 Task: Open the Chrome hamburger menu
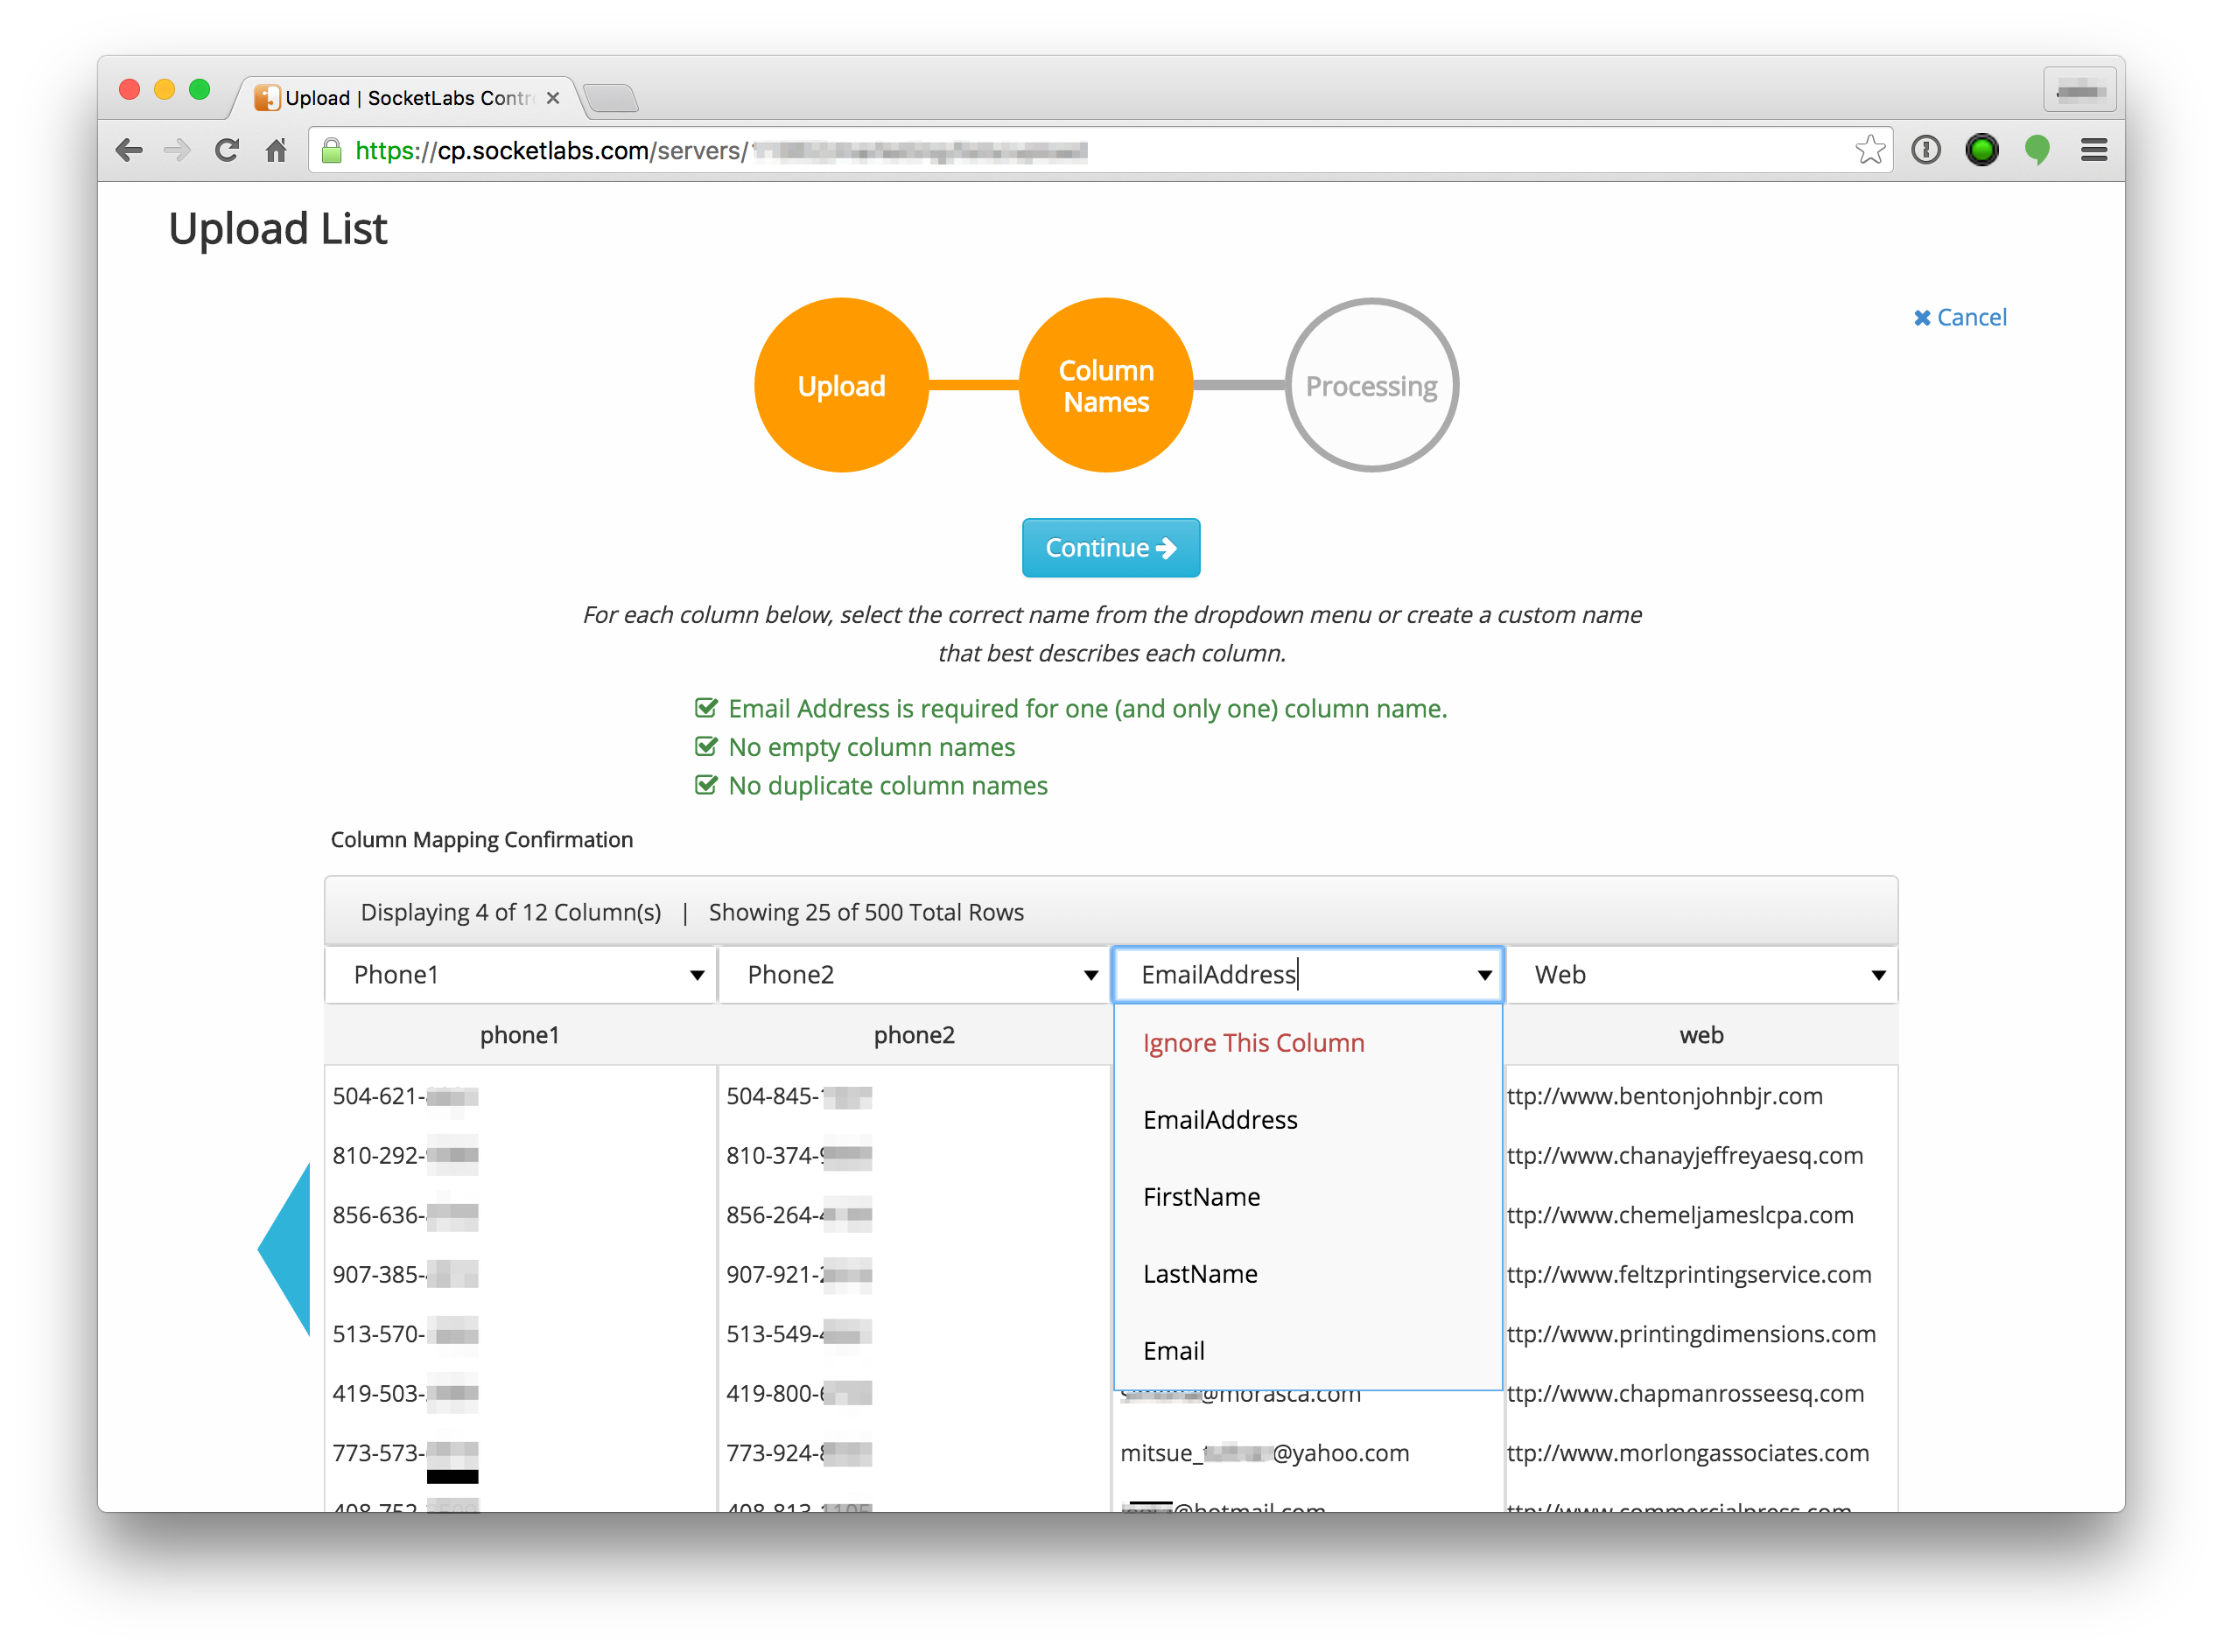tap(2093, 150)
